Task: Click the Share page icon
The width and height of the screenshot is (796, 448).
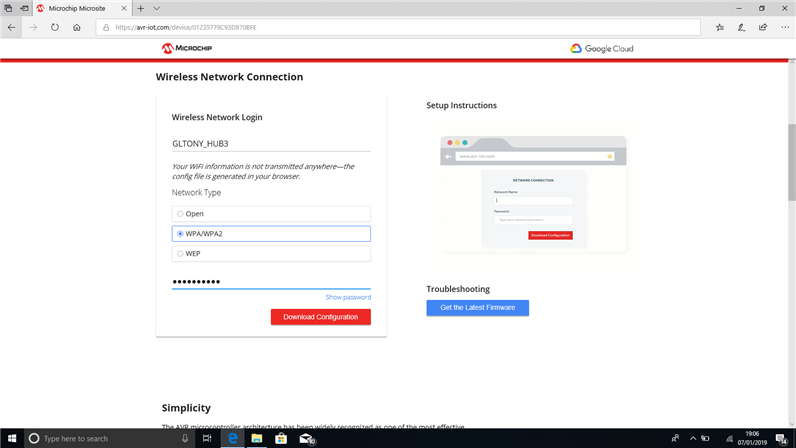Action: click(x=763, y=27)
